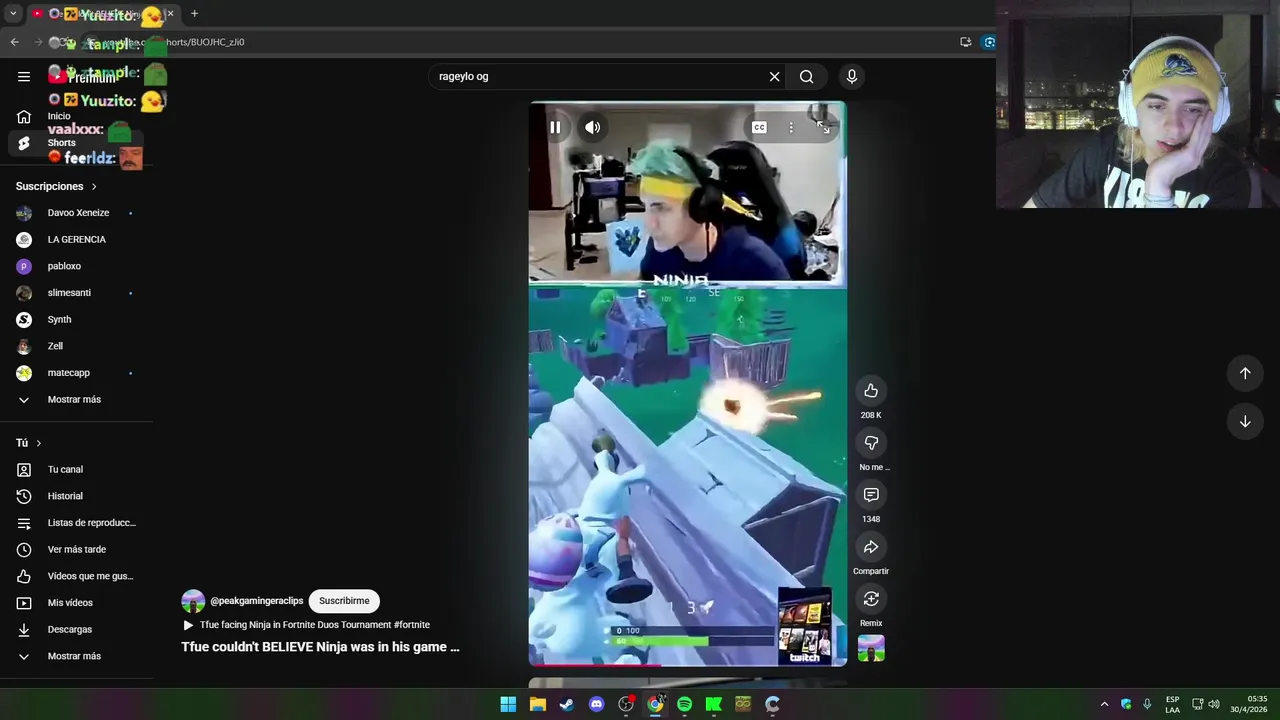Open the Windows Start menu
Viewport: 1280px width, 720px height.
508,704
